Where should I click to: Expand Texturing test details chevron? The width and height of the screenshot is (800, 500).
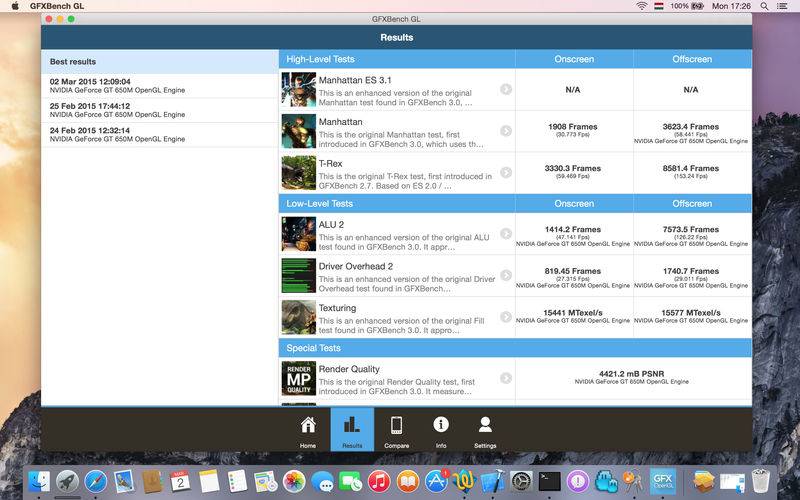(x=506, y=317)
